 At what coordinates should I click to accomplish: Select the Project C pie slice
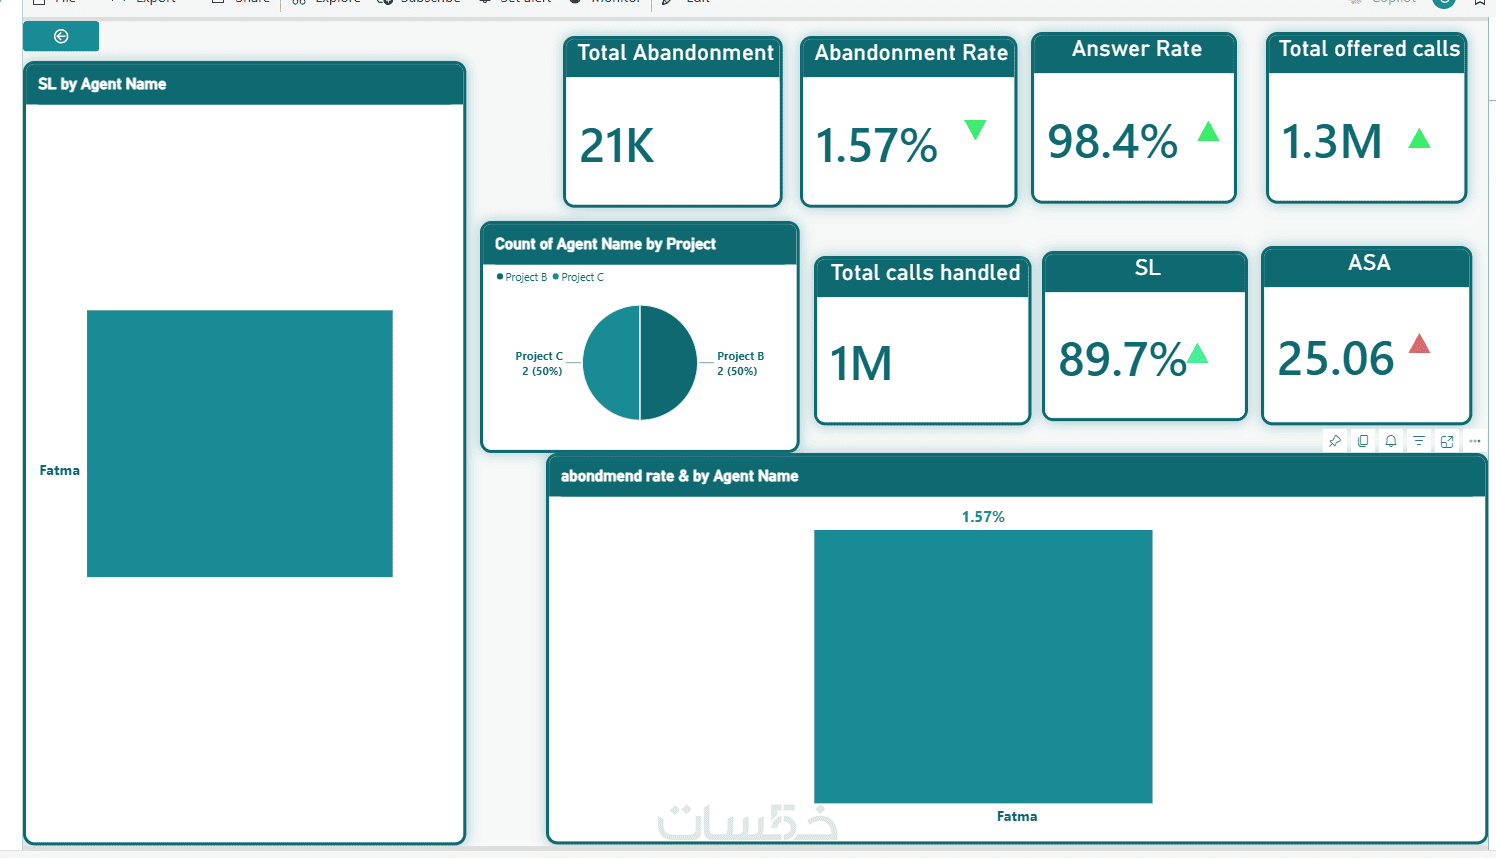(x=611, y=362)
